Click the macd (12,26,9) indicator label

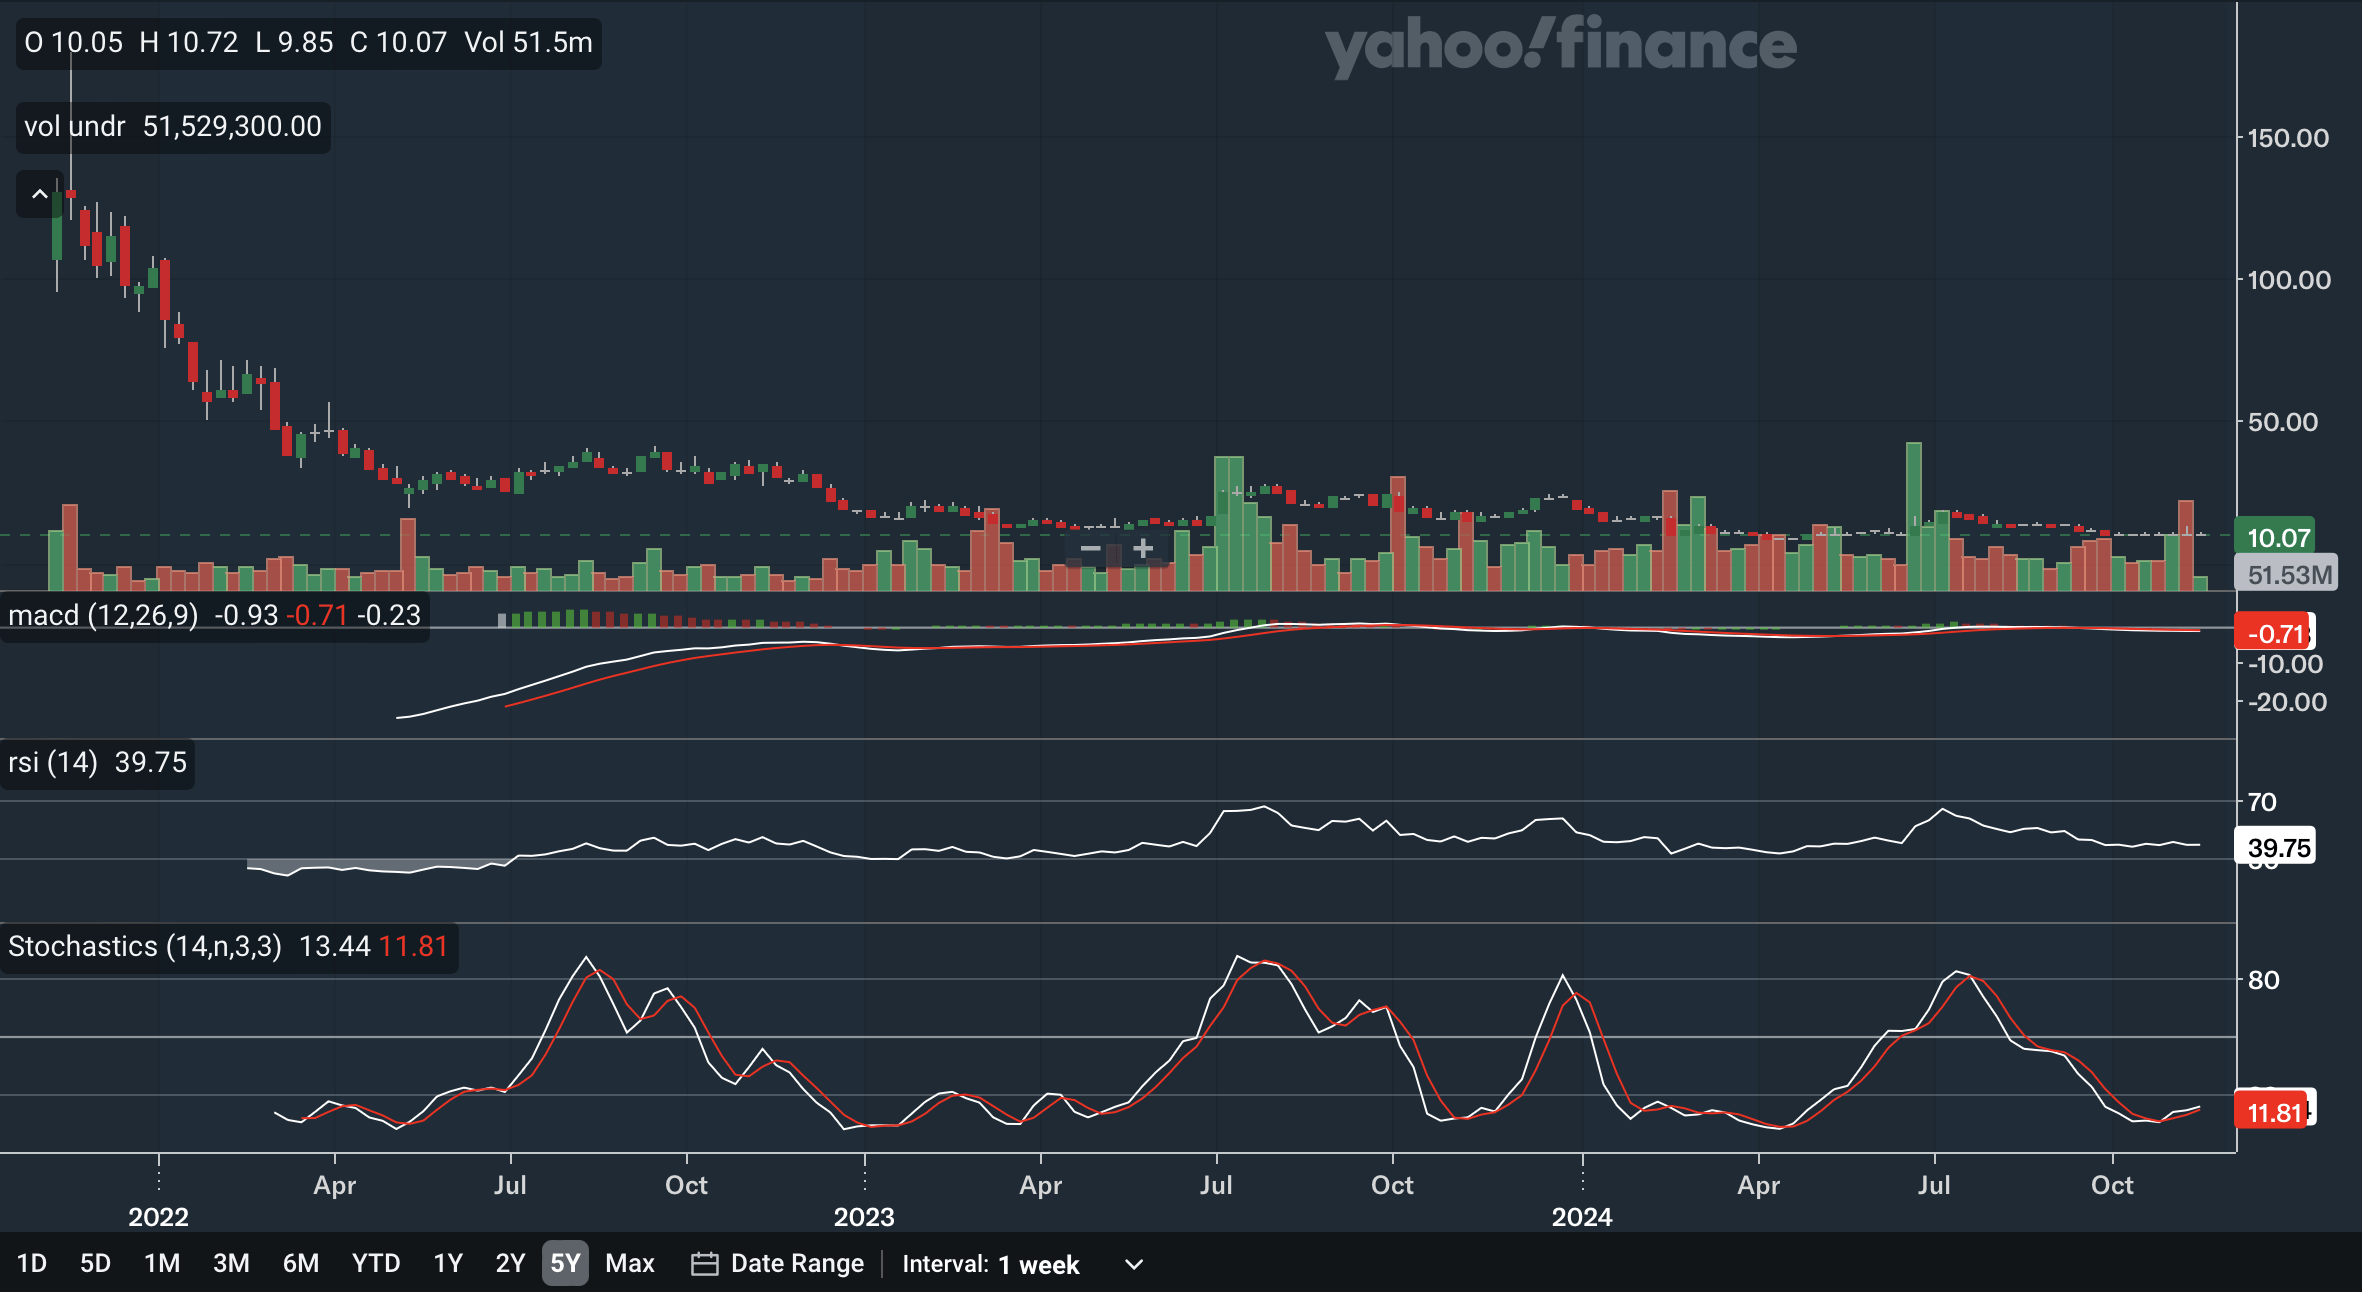(x=103, y=615)
